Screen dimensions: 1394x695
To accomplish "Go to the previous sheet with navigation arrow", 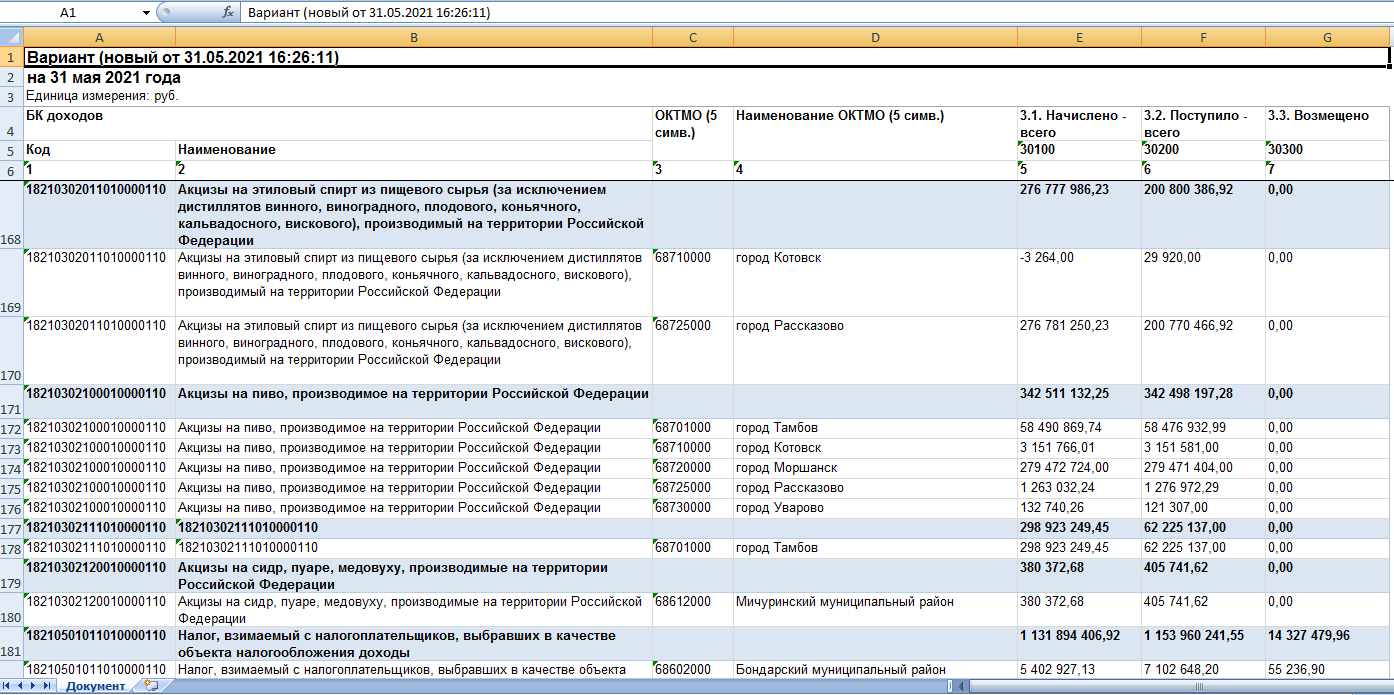I will [22, 686].
